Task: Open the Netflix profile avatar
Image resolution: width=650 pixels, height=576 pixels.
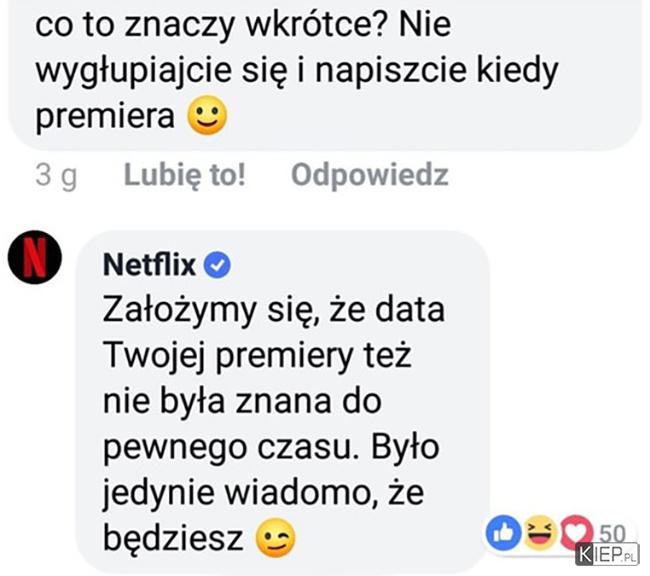Action: [x=35, y=258]
